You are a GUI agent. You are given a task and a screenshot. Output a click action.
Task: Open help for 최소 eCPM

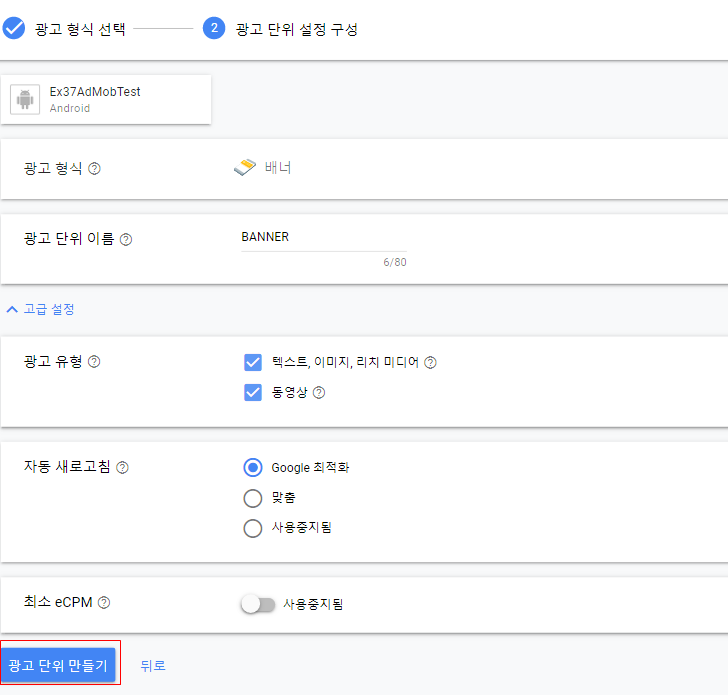click(x=104, y=602)
